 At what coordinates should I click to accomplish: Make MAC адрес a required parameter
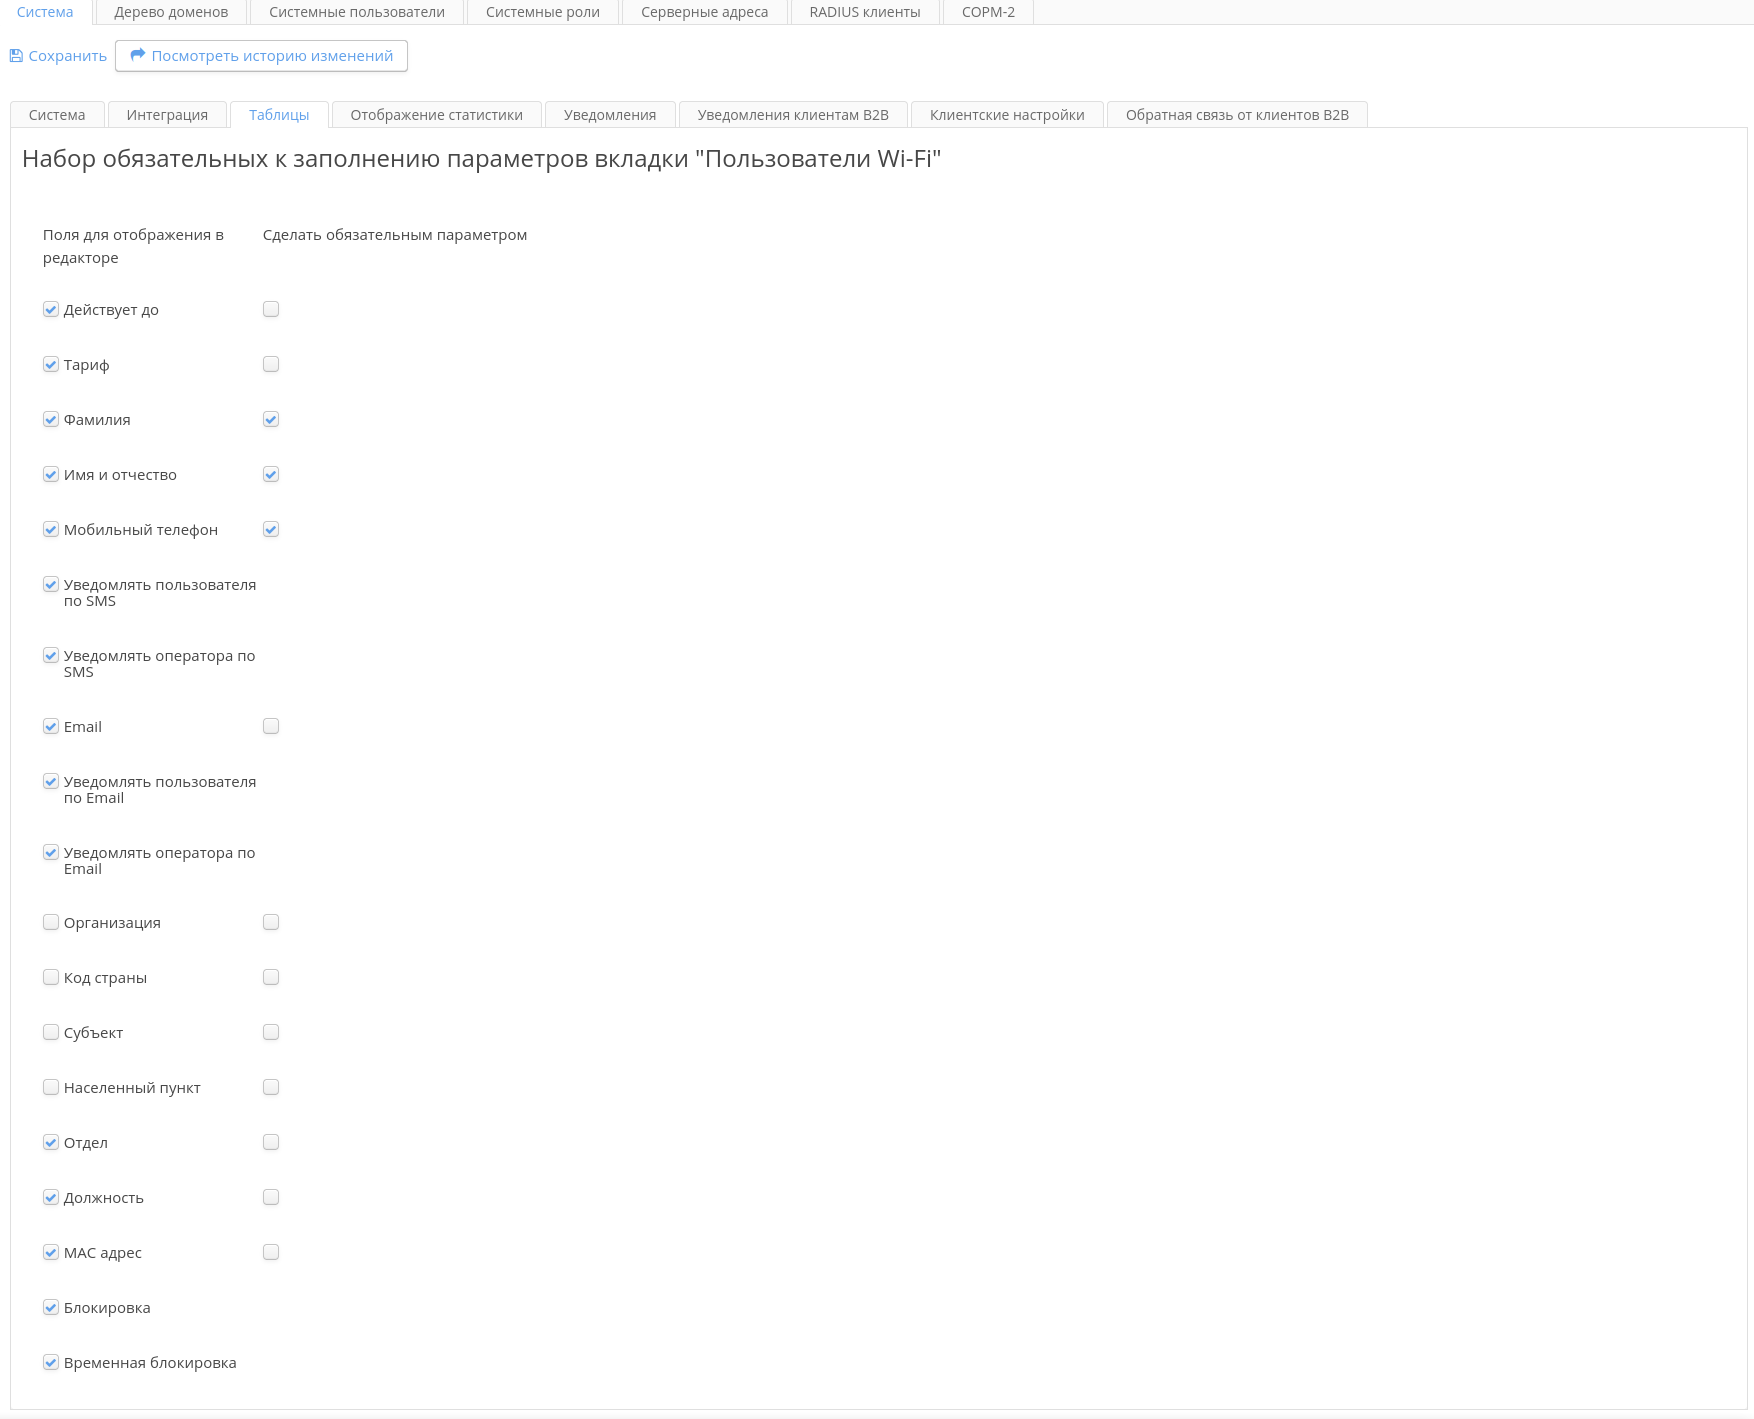271,1252
